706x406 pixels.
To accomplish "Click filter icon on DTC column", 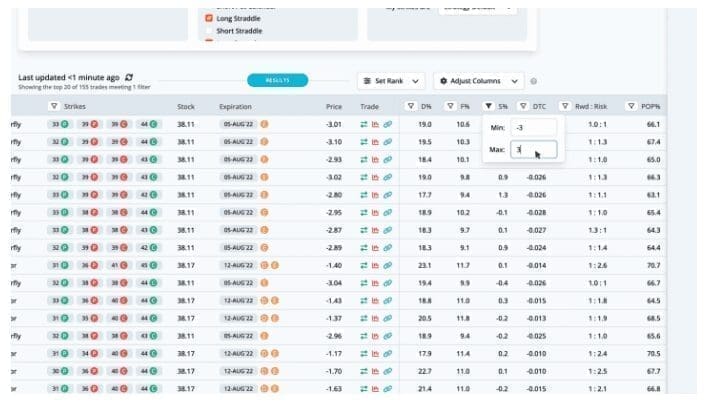I will (523, 106).
